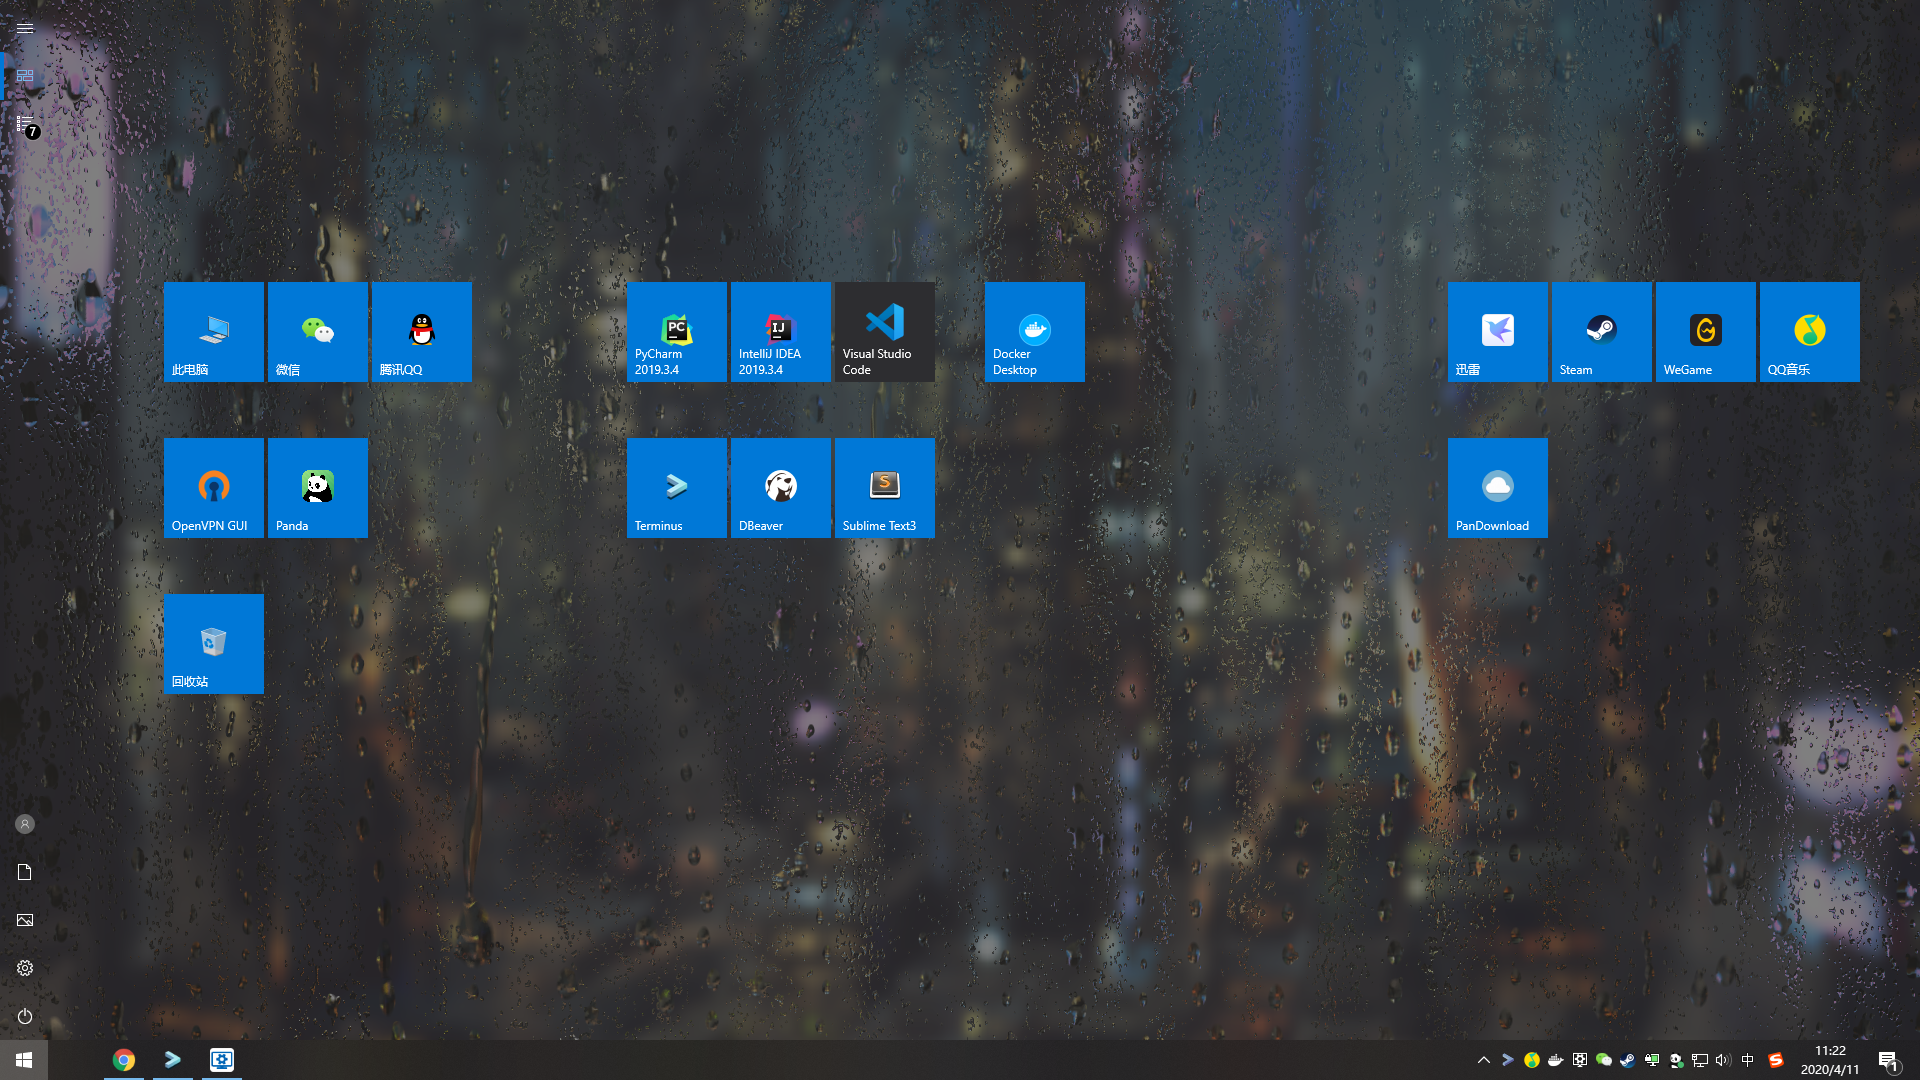Open the 回收站 recycle bin tile
This screenshot has width=1920, height=1080.
pyautogui.click(x=213, y=643)
